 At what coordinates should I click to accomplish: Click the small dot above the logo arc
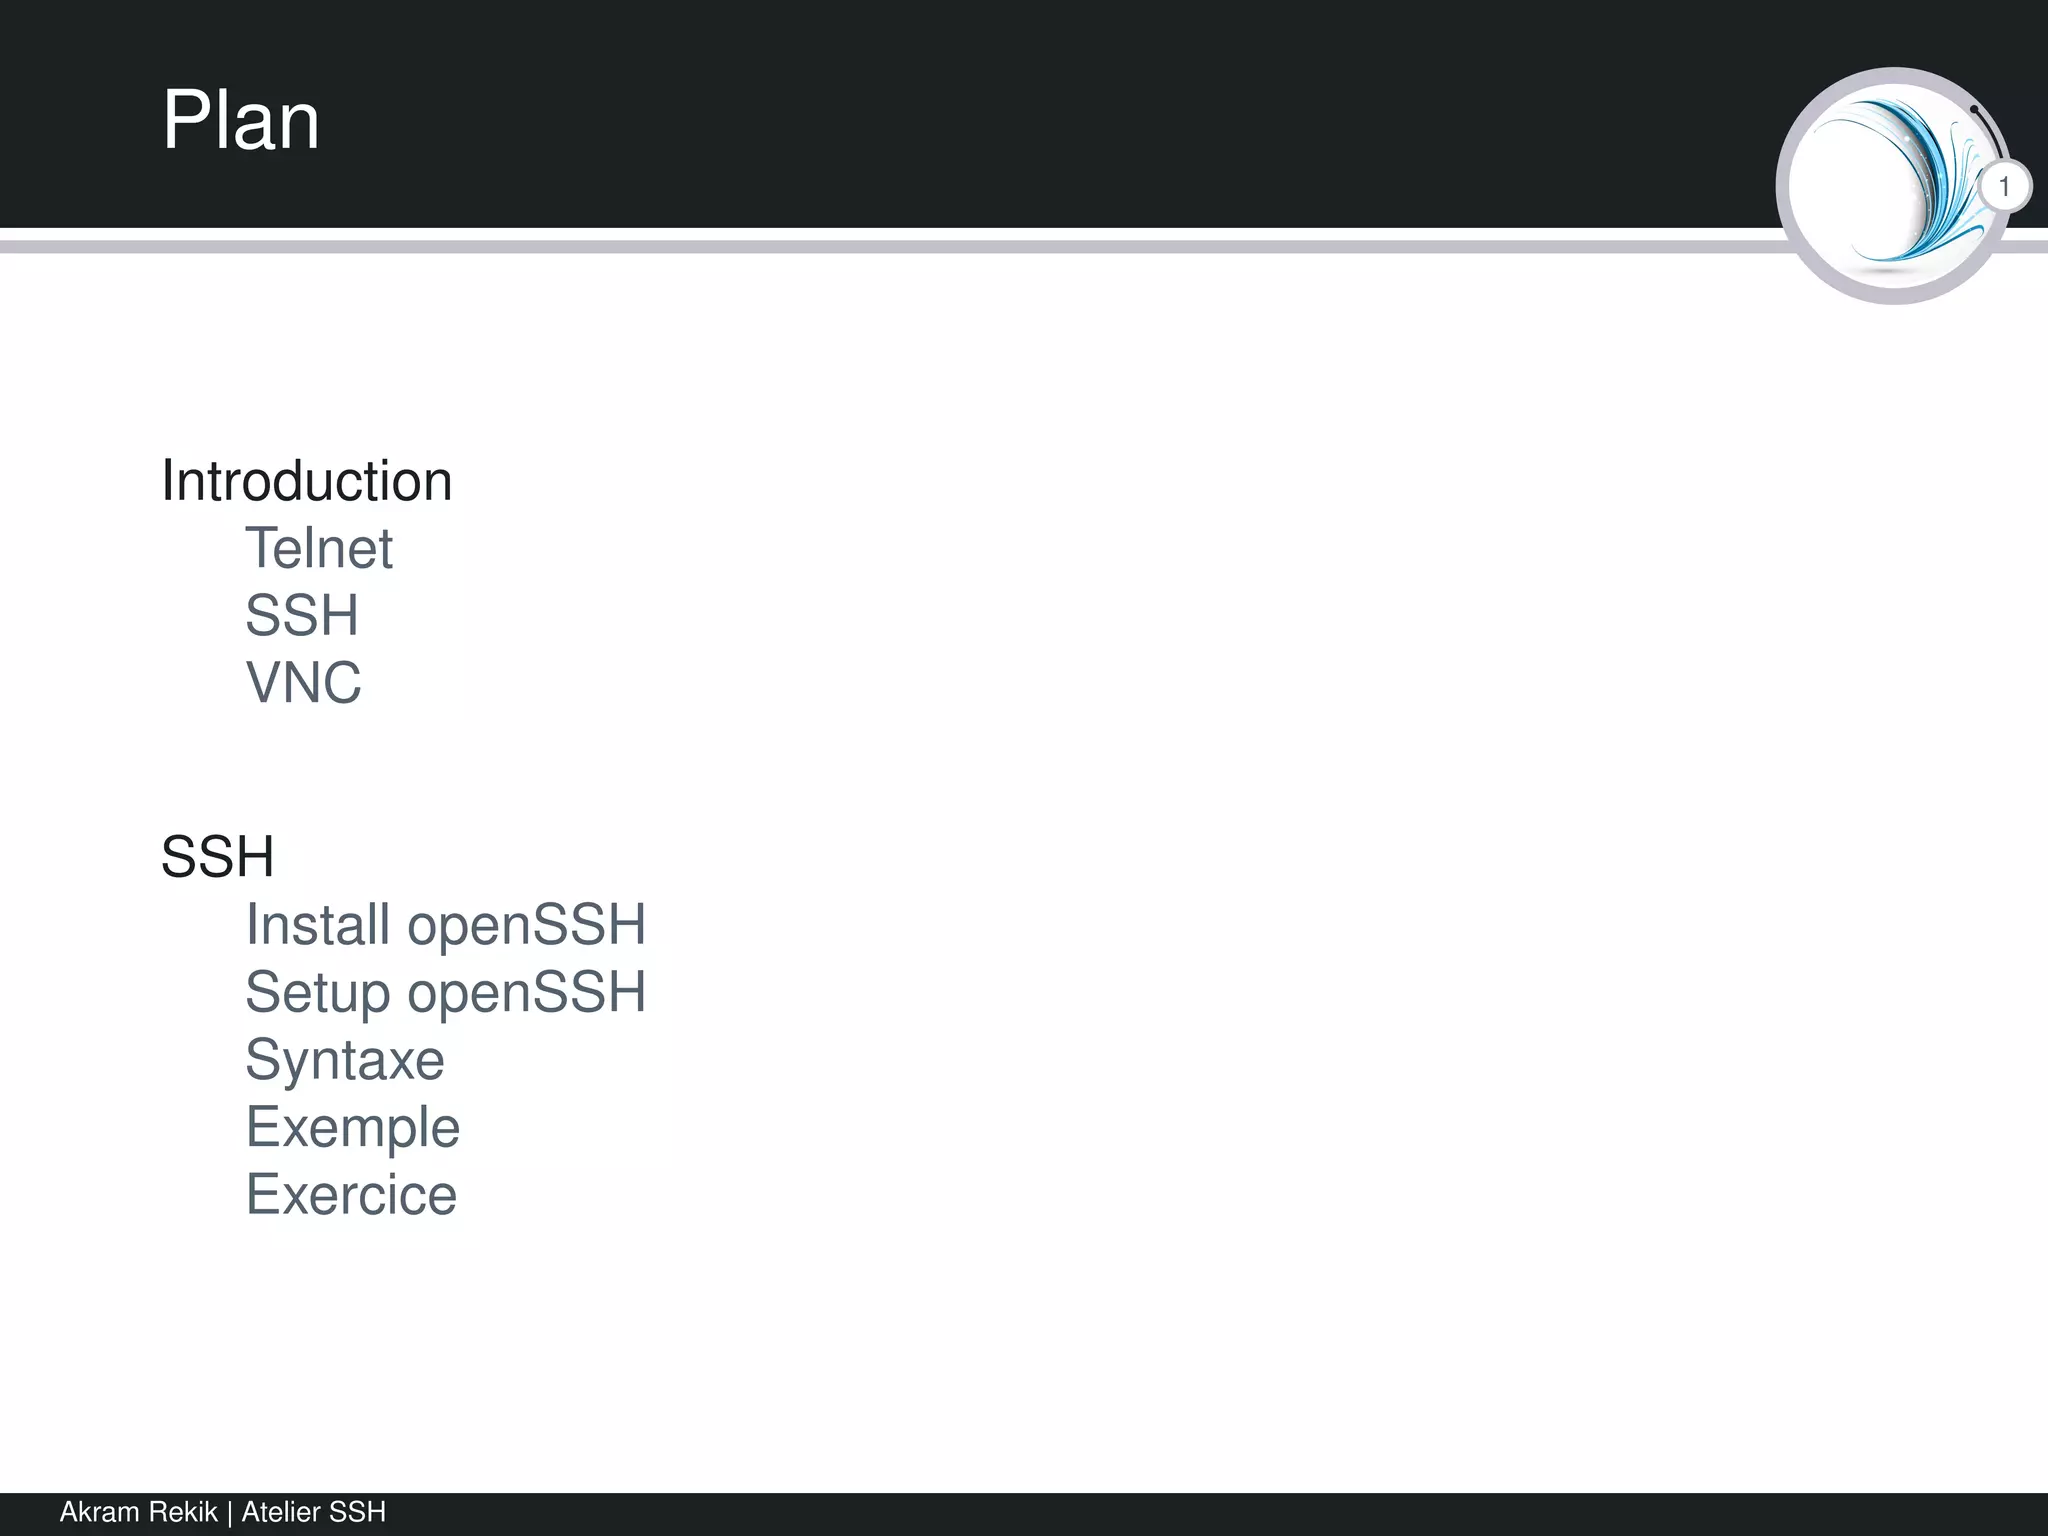coord(1974,109)
